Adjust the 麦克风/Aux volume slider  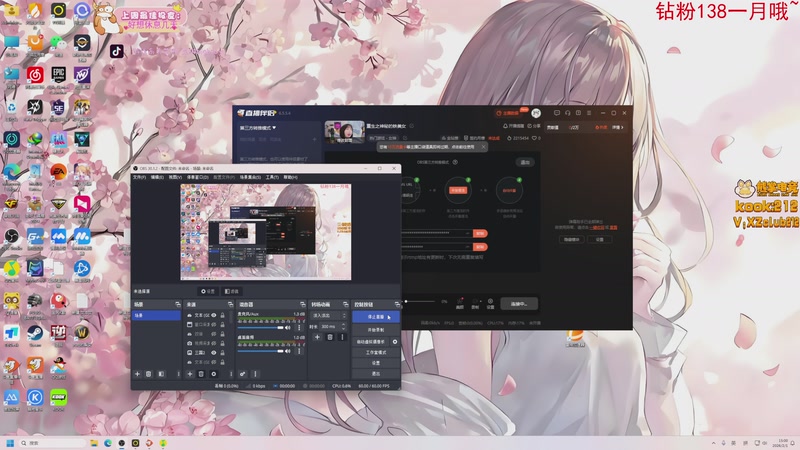click(x=260, y=328)
